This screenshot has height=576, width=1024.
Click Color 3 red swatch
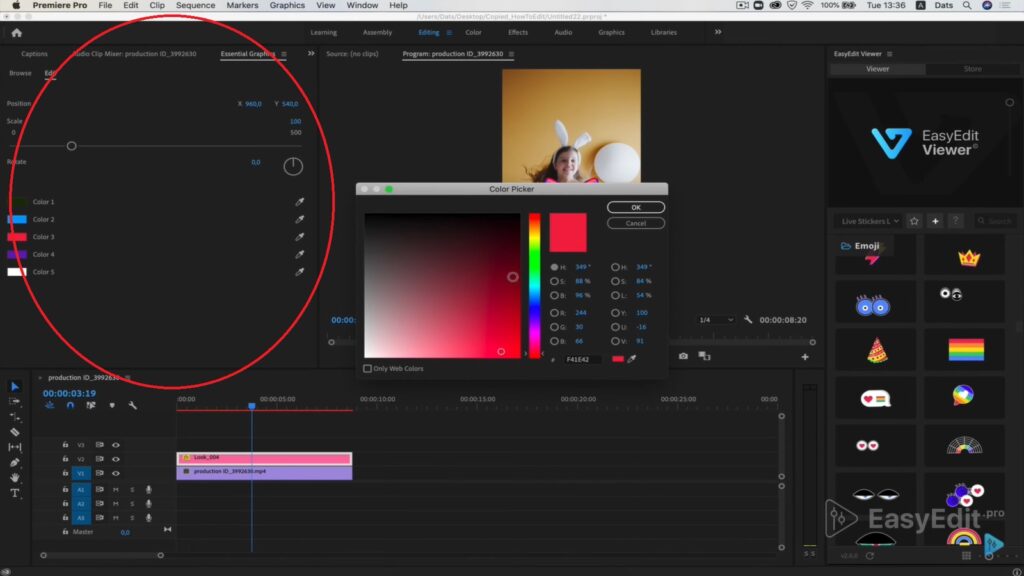click(17, 237)
